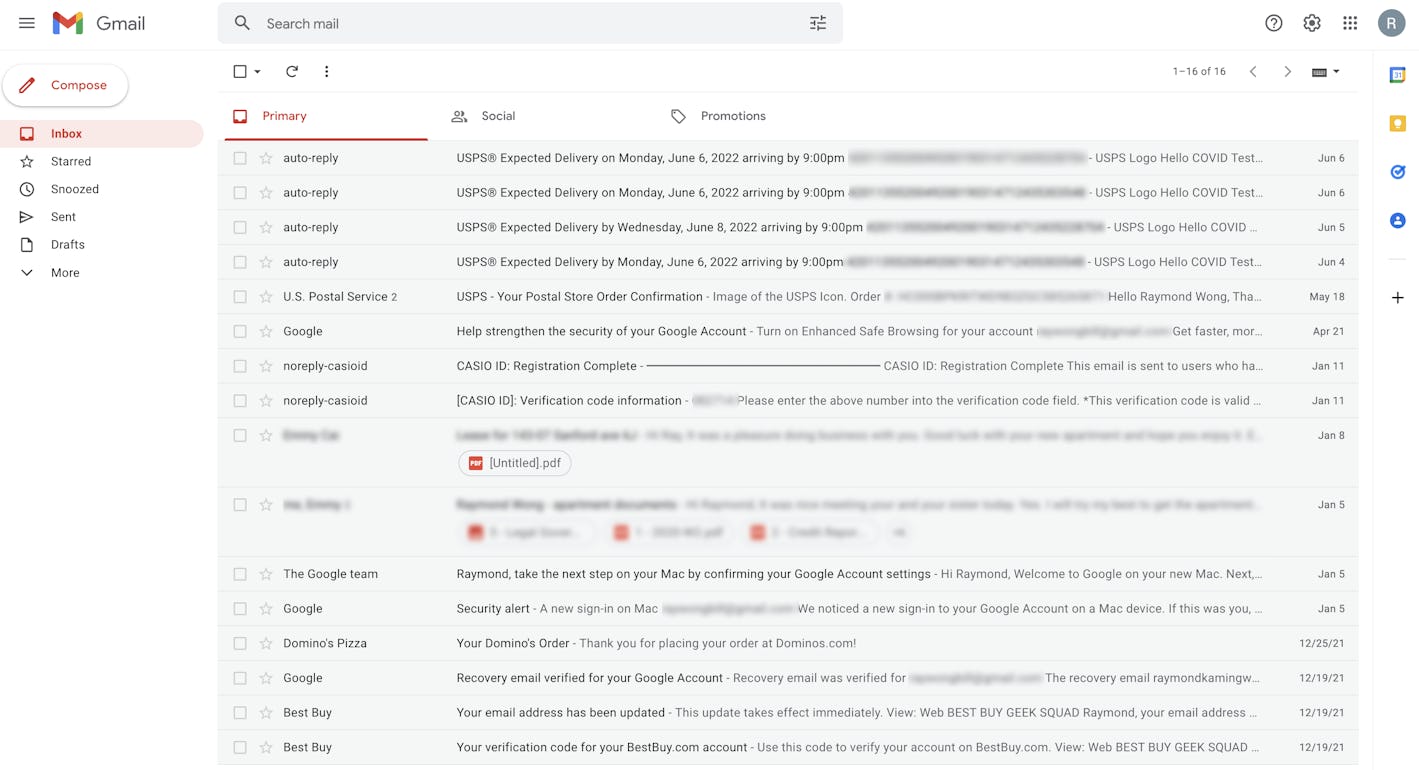The width and height of the screenshot is (1419, 770).
Task: Open the Support help icon
Action: coord(1273,22)
